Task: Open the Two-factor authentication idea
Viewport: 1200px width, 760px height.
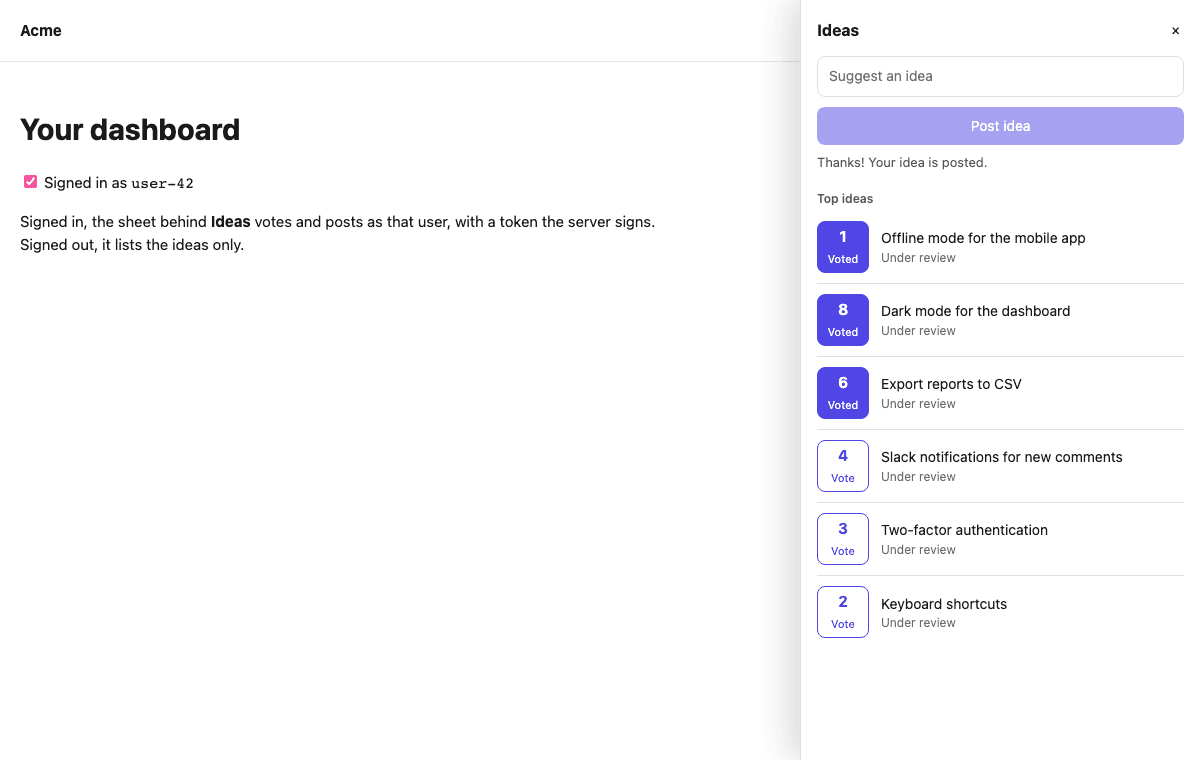Action: pos(964,530)
